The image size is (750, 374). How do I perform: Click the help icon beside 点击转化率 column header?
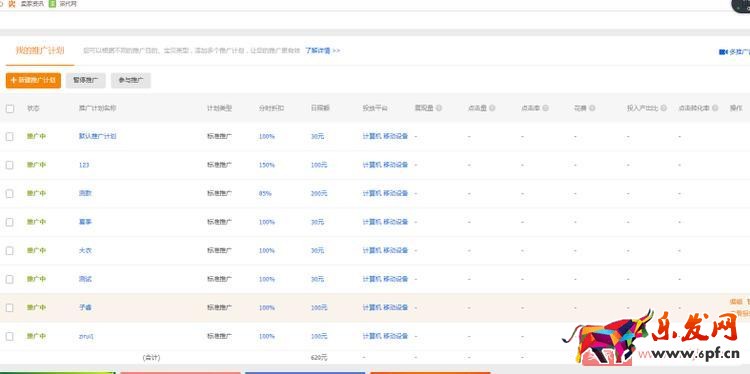coord(715,109)
